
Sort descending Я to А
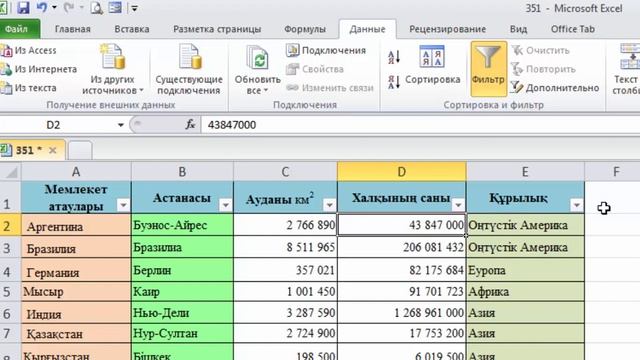(x=394, y=82)
